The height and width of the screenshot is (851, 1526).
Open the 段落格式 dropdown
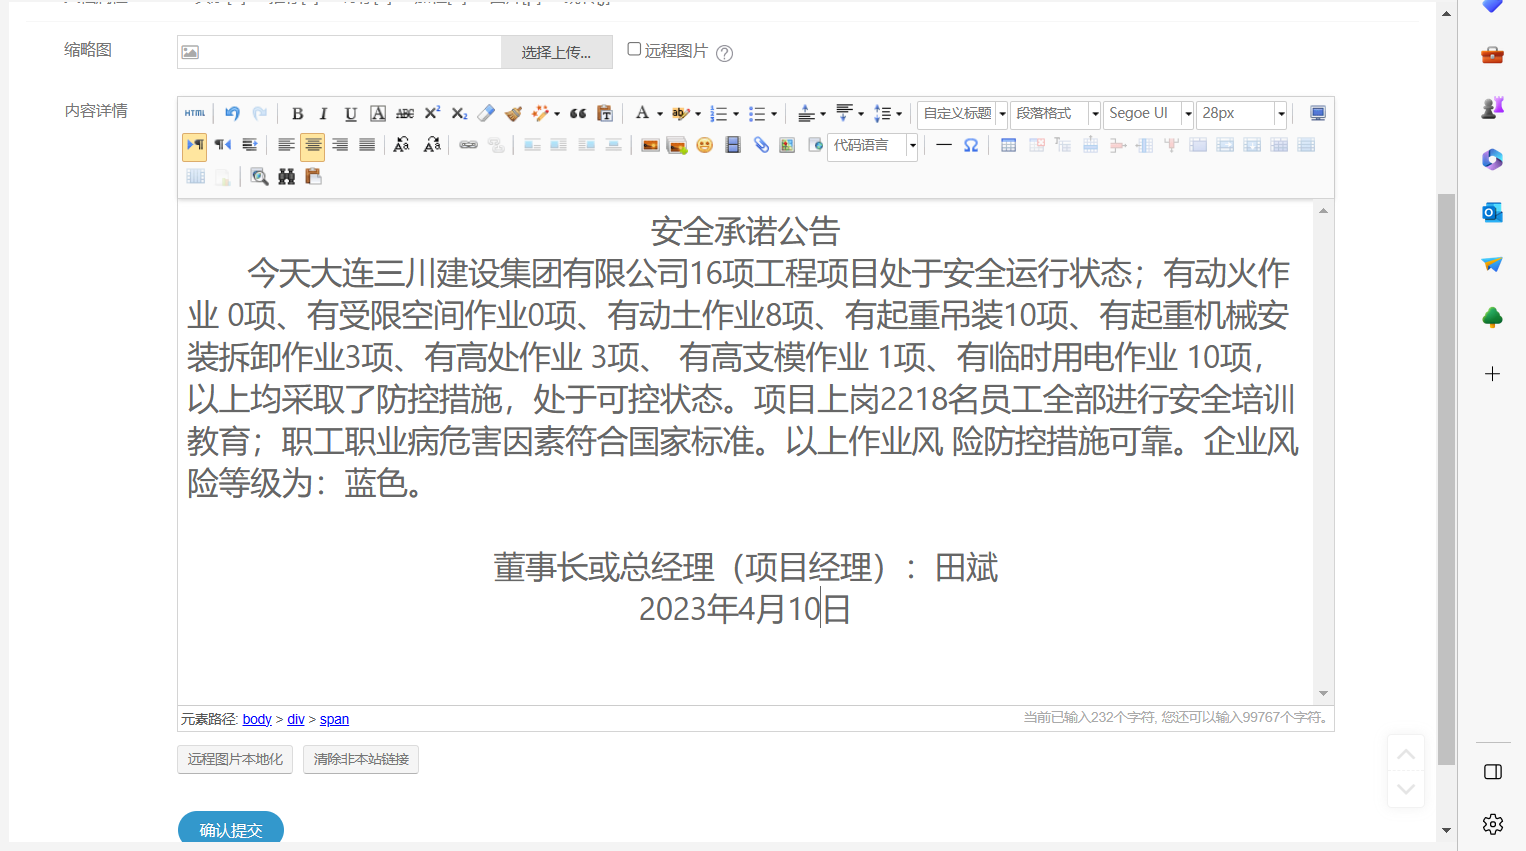coord(1055,113)
